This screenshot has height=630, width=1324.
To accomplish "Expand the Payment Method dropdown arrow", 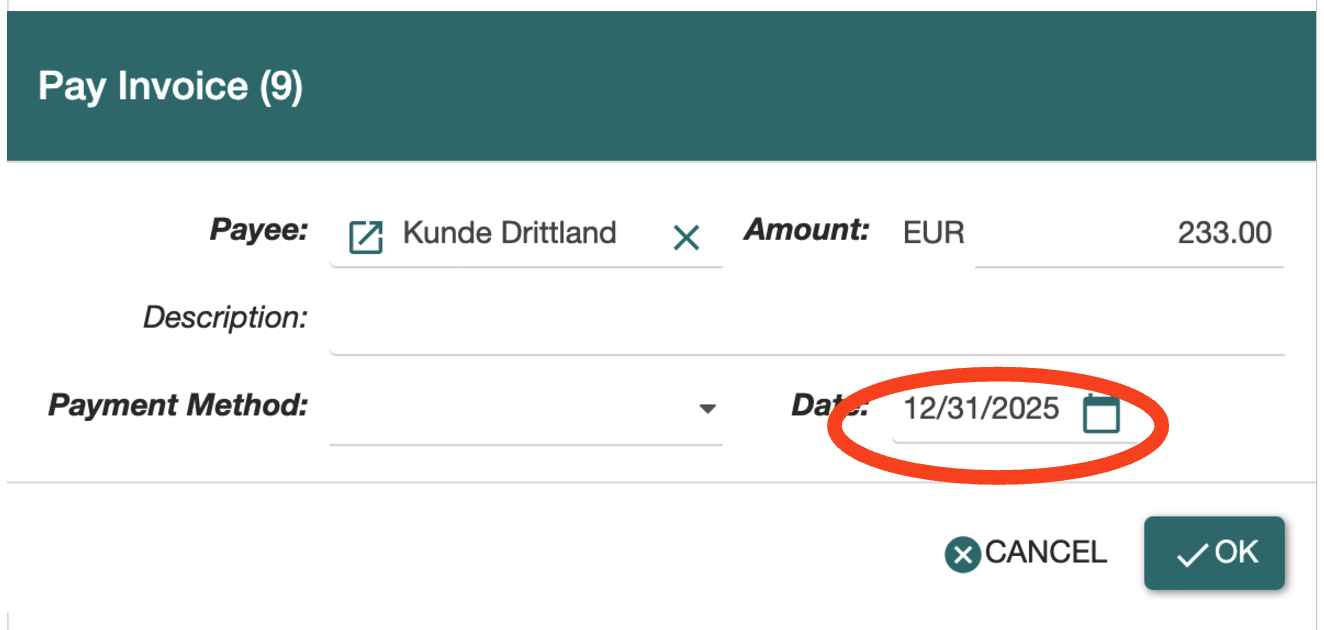I will point(708,409).
